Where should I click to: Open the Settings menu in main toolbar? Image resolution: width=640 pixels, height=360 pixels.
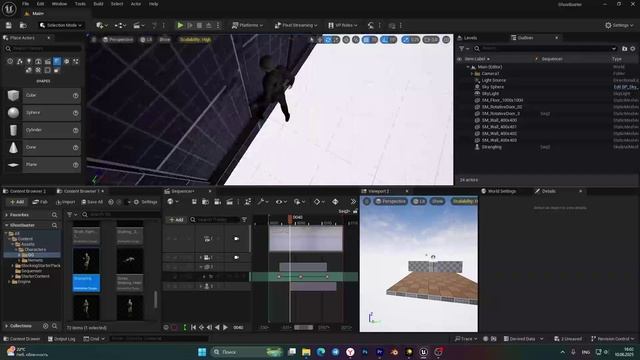(619, 25)
